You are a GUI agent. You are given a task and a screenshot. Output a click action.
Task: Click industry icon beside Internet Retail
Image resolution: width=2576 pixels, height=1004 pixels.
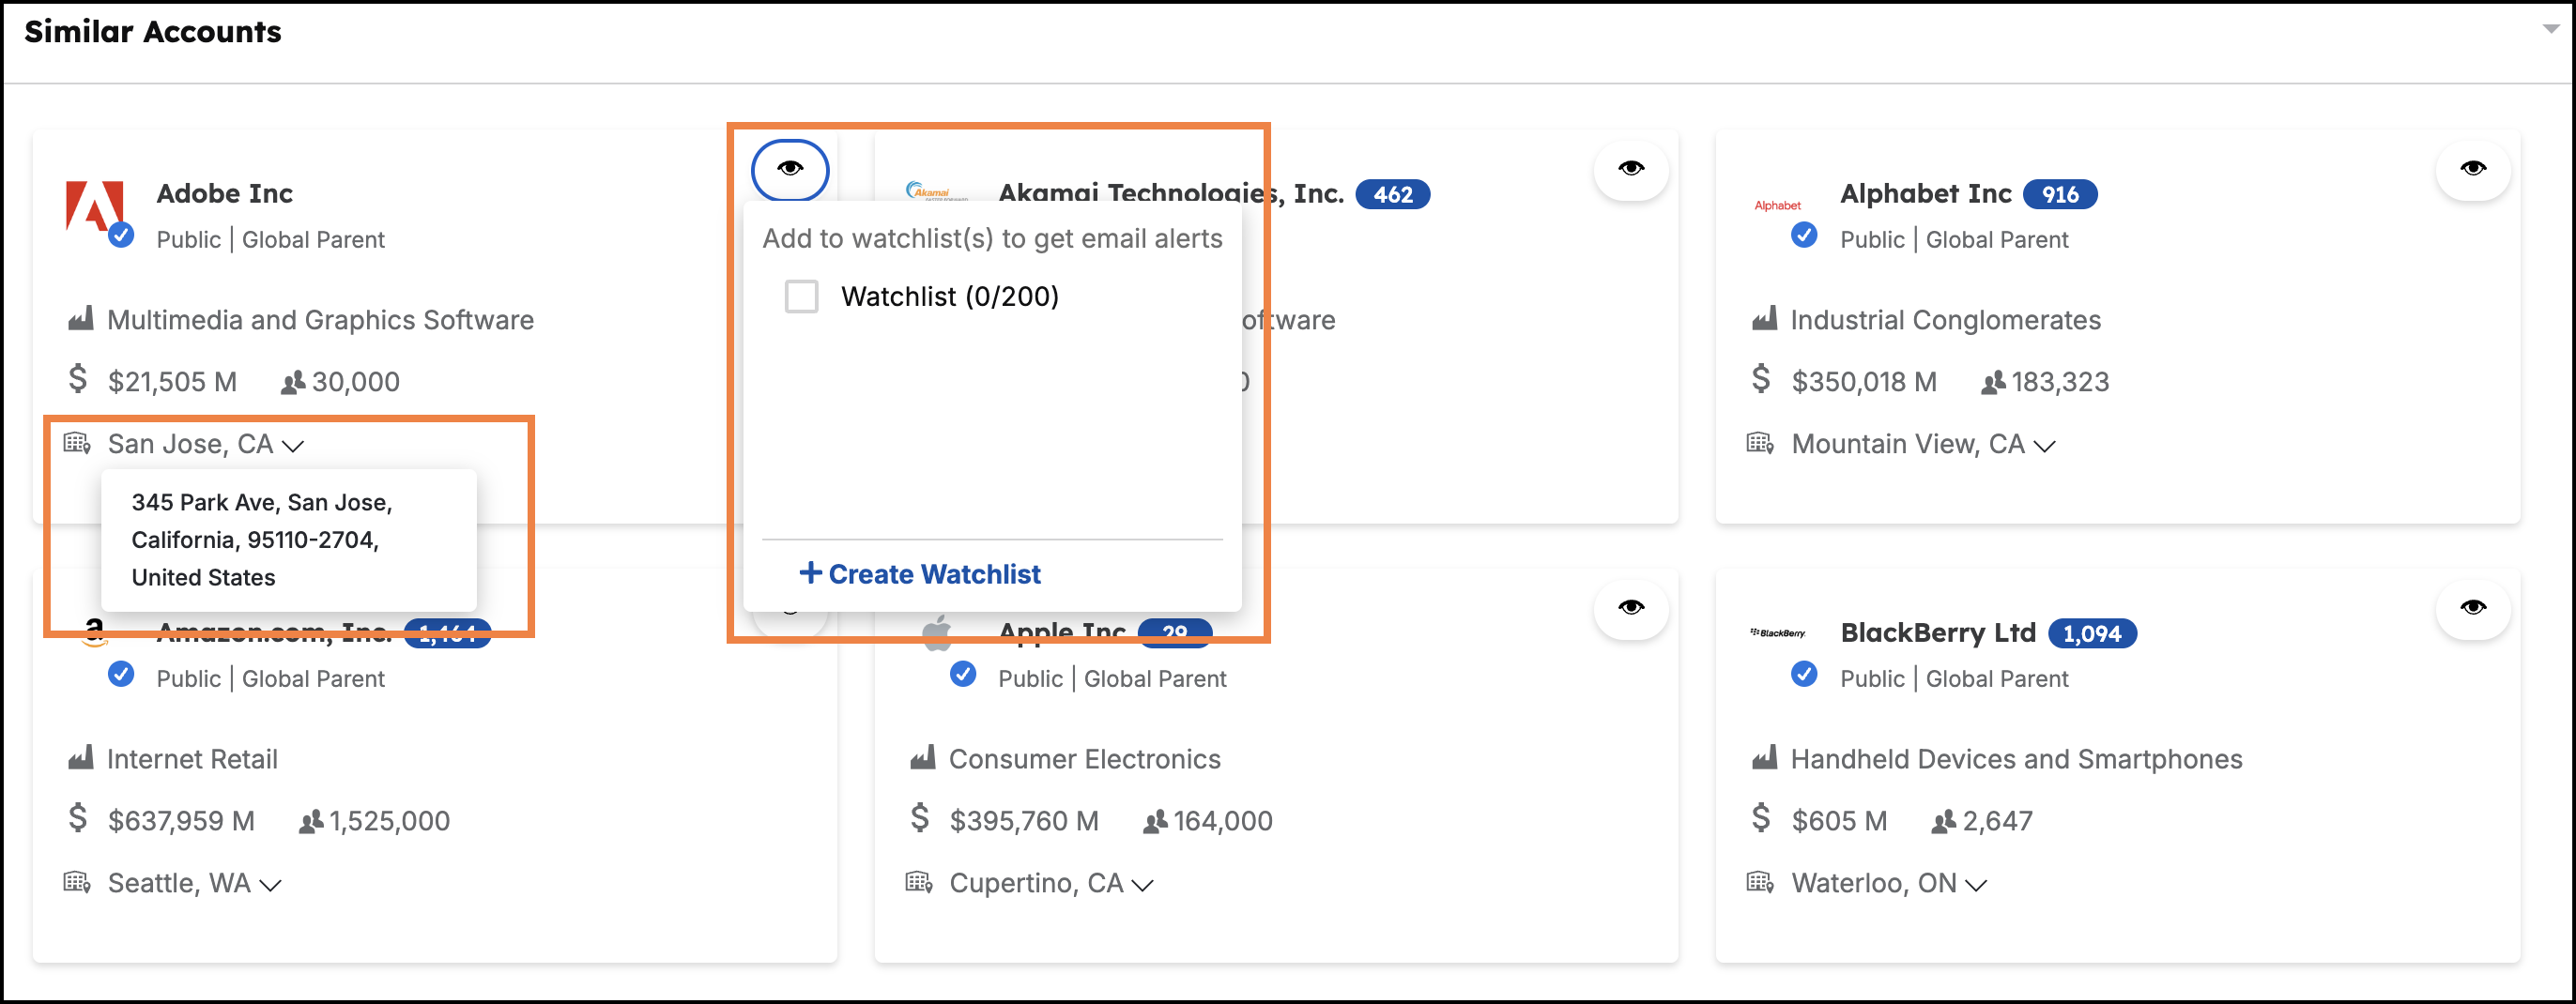(x=80, y=757)
